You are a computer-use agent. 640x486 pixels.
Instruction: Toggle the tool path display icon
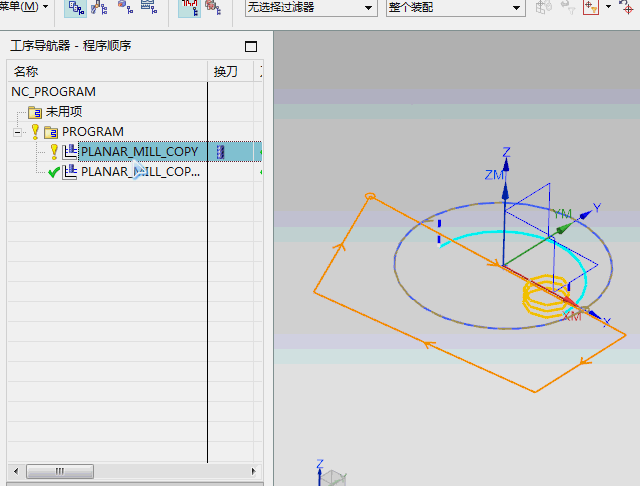pyautogui.click(x=189, y=8)
